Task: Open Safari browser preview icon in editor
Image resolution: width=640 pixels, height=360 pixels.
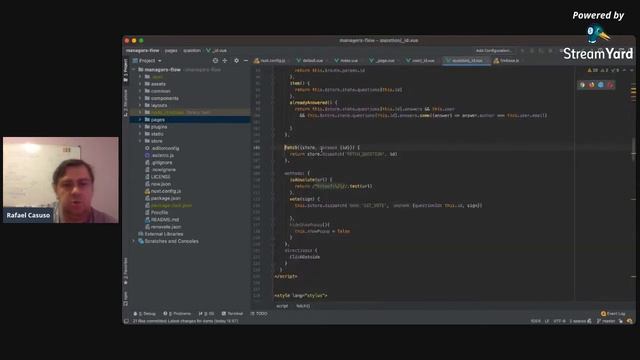Action: coord(601,85)
